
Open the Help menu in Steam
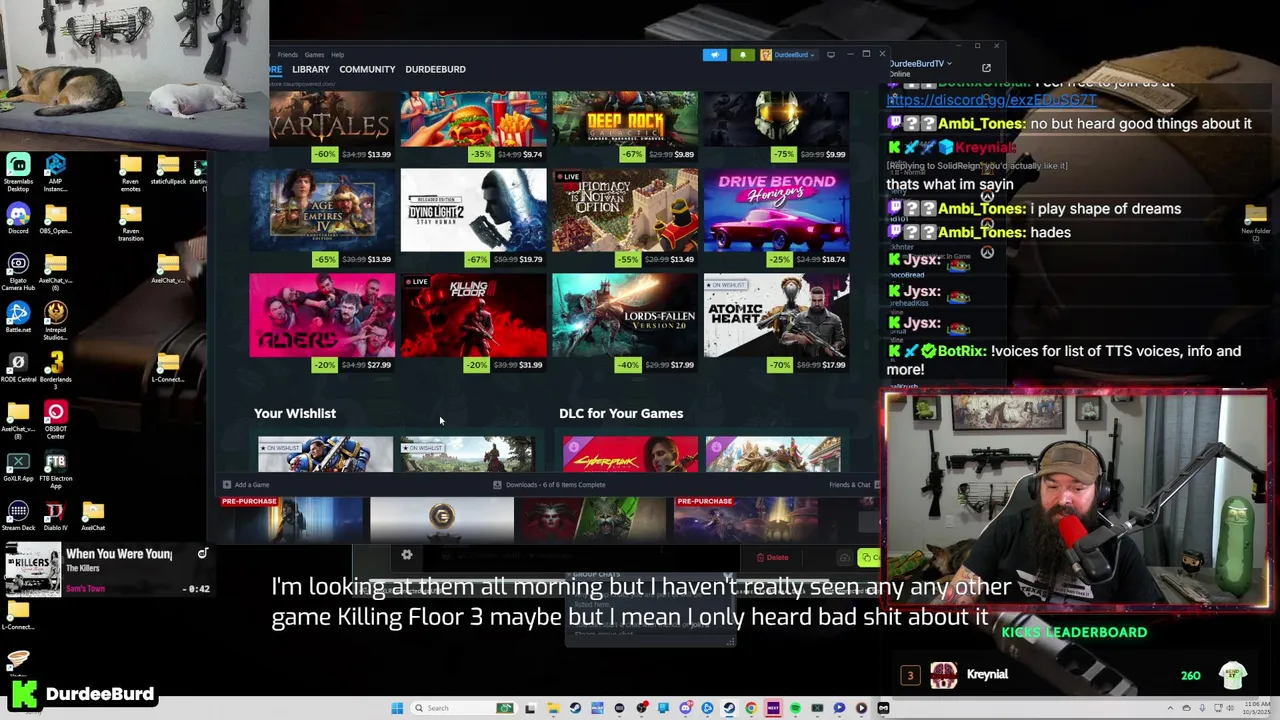point(338,55)
